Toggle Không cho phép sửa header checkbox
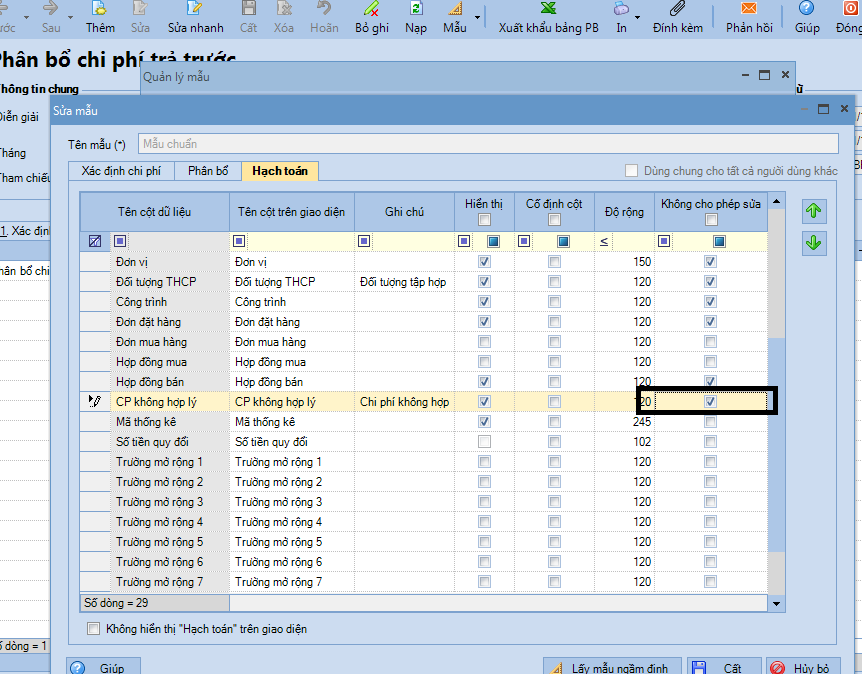This screenshot has height=674, width=862. coord(711,220)
